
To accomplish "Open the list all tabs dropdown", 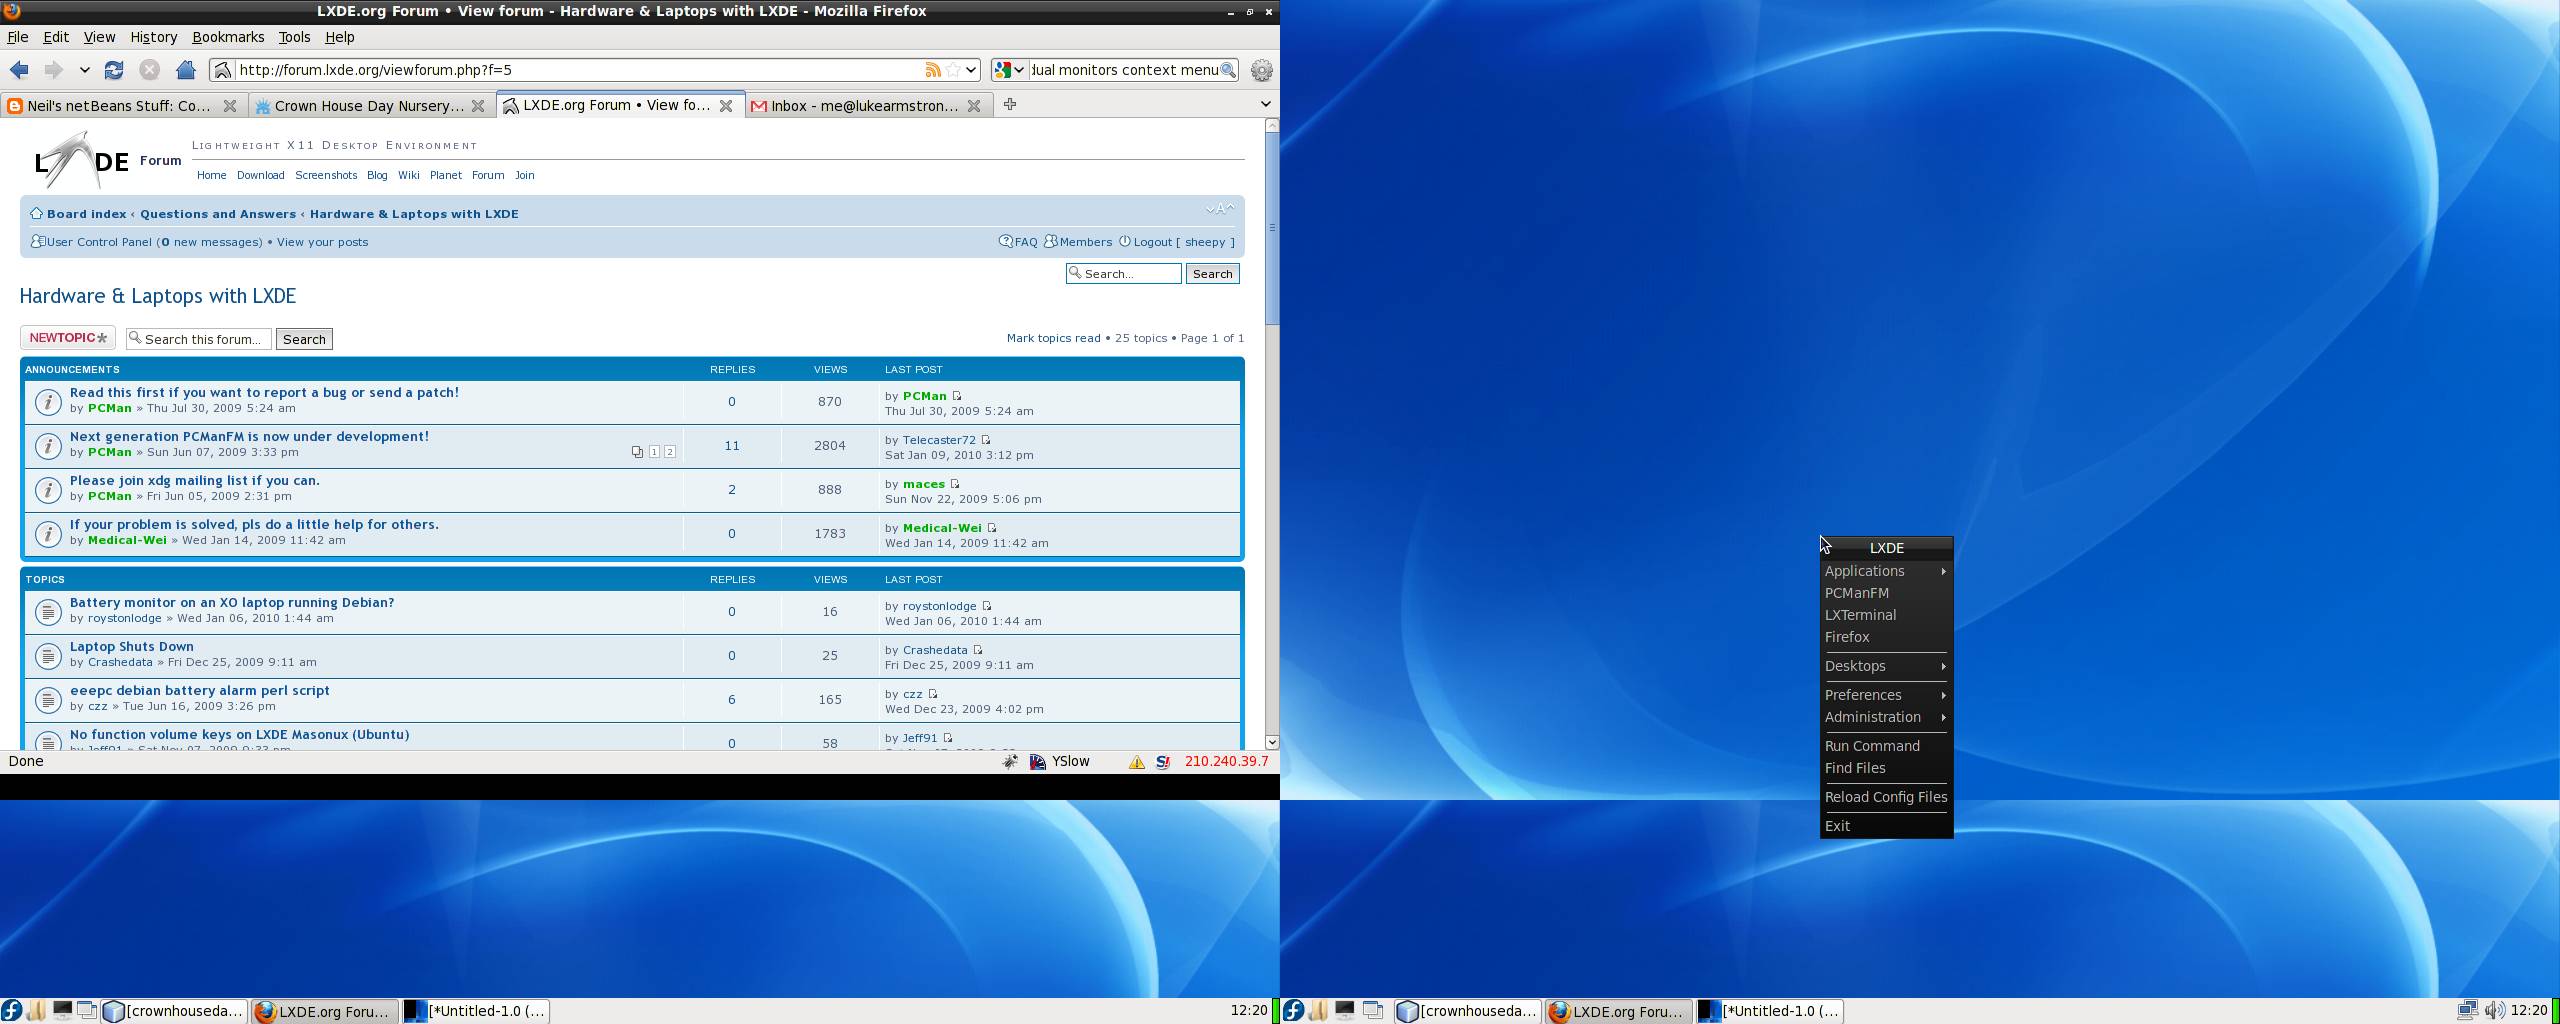I will click(1265, 104).
